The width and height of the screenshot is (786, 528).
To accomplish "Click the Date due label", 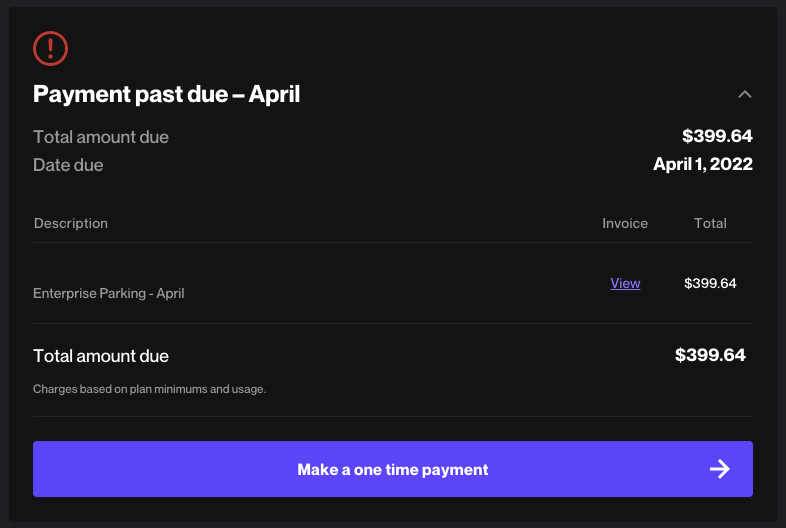I will [68, 165].
